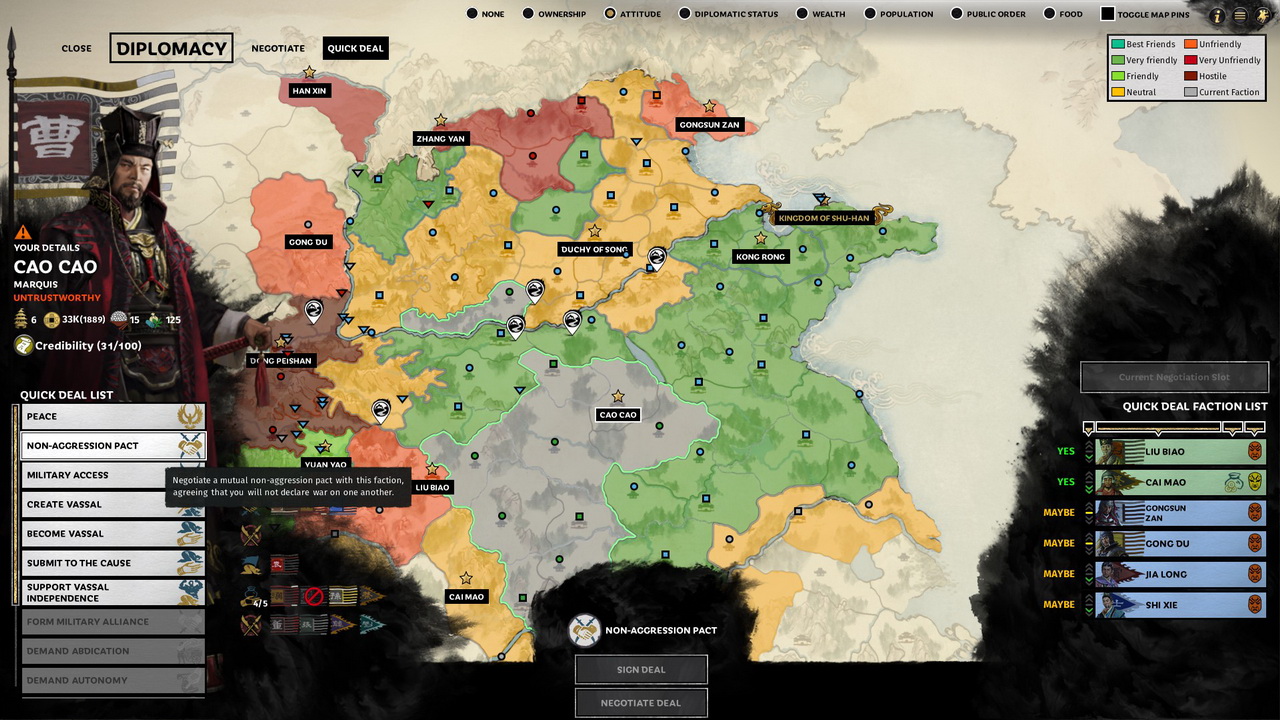Enable the Toggle Map Pins checkbox
The height and width of the screenshot is (720, 1280).
(1107, 14)
